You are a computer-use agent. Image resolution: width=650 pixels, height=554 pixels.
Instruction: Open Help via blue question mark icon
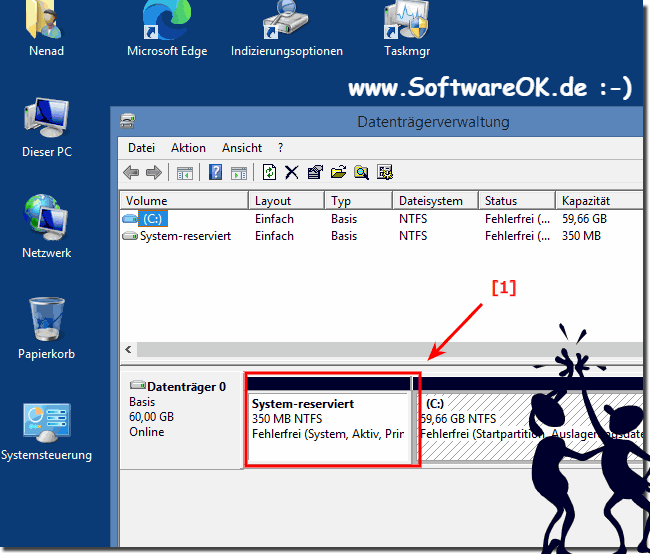(x=215, y=172)
